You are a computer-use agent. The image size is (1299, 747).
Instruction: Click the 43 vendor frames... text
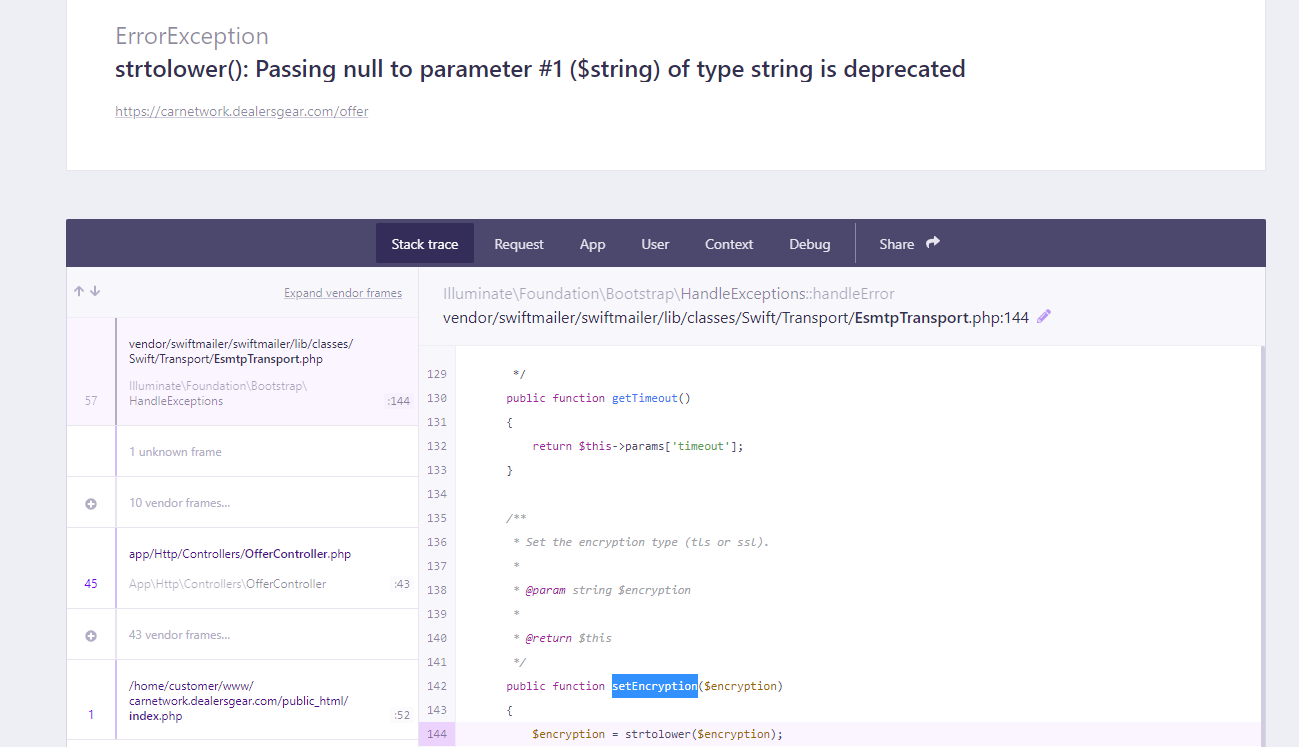pos(179,635)
